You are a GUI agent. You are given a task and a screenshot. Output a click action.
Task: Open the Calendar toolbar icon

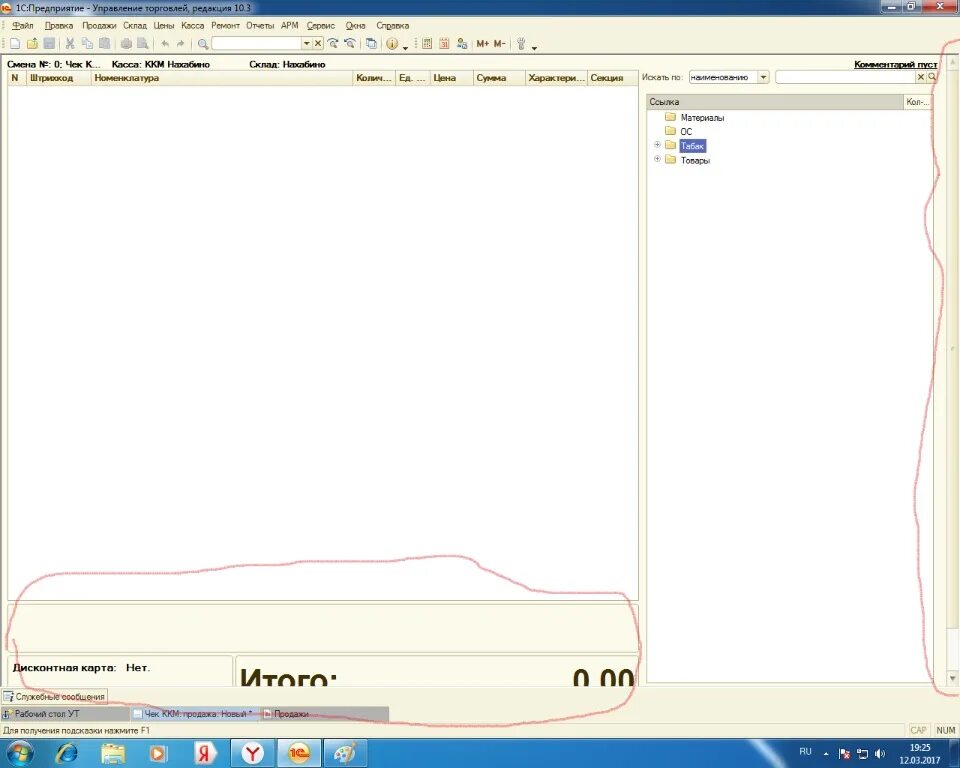(444, 43)
